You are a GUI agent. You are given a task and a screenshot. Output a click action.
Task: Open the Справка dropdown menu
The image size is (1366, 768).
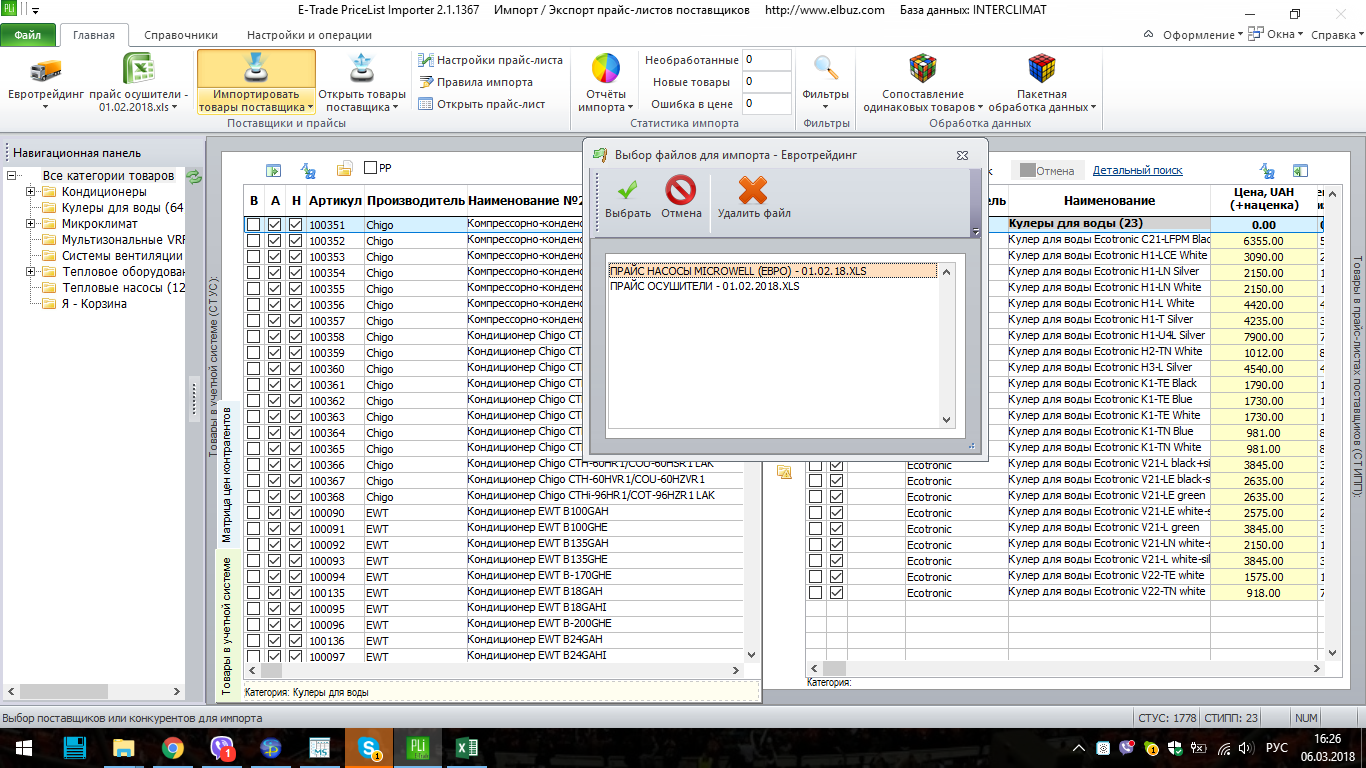1338,35
